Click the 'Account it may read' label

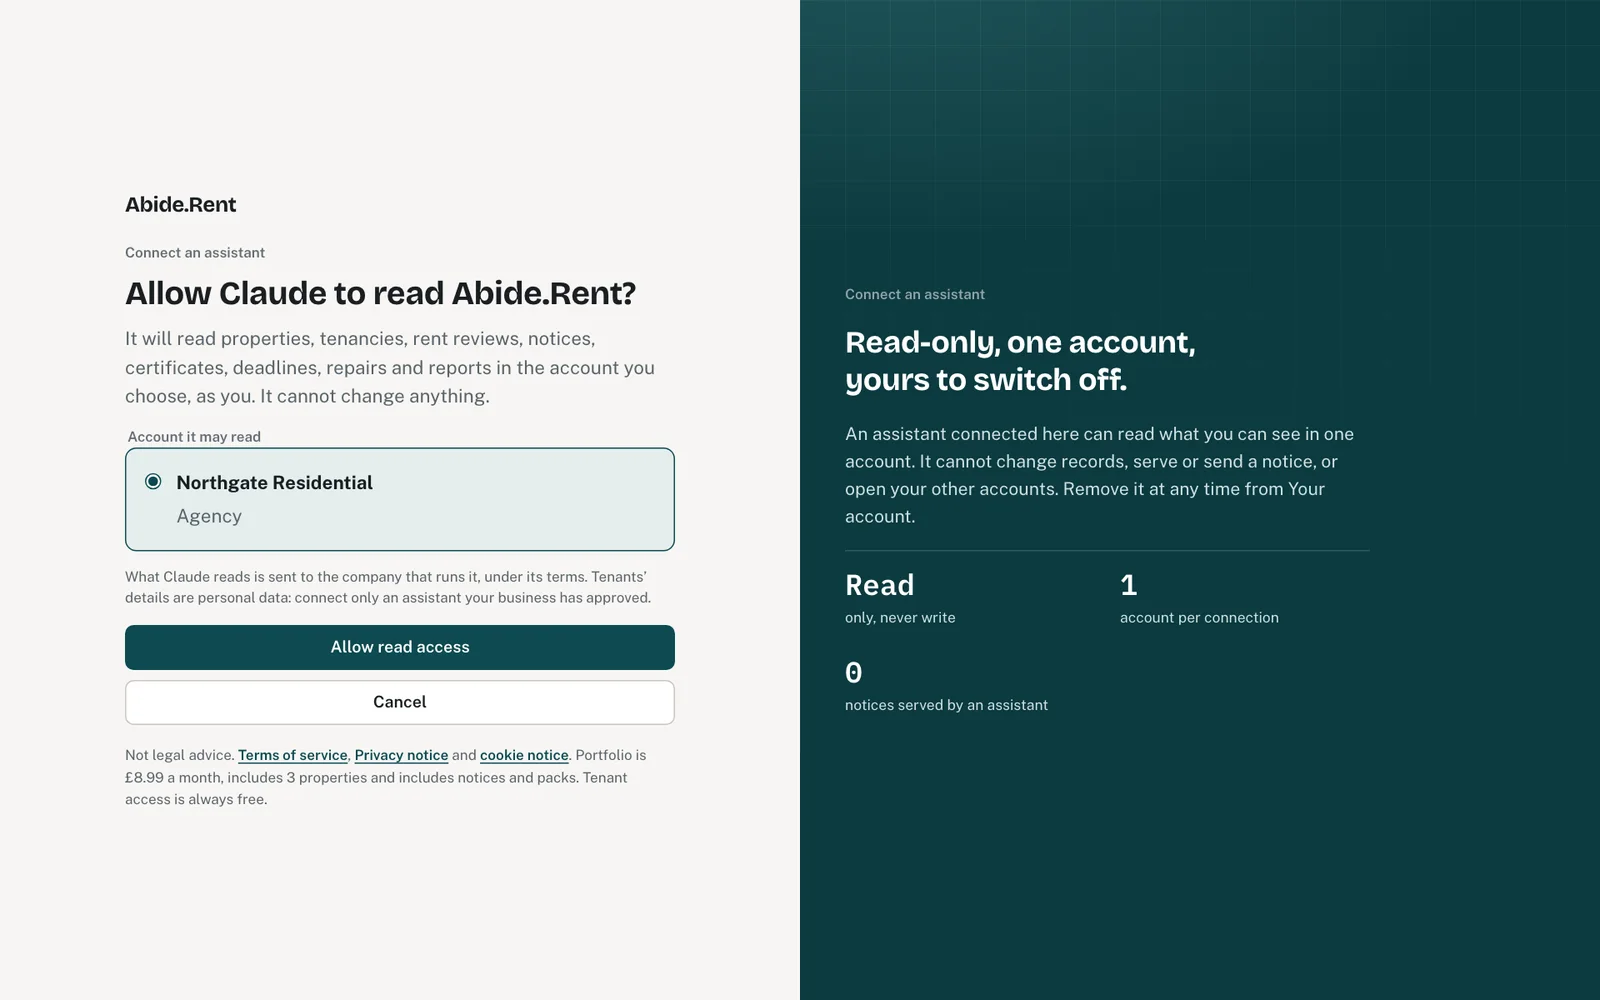(194, 437)
